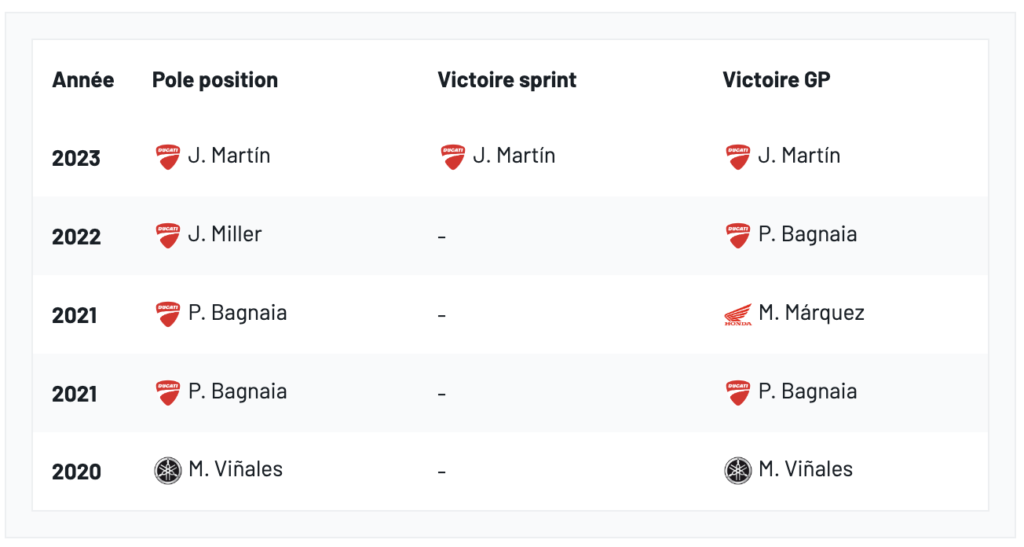The width and height of the screenshot is (1024, 547).
Task: Click pole Ducati logo in Márquez-victory row
Action: (168, 315)
